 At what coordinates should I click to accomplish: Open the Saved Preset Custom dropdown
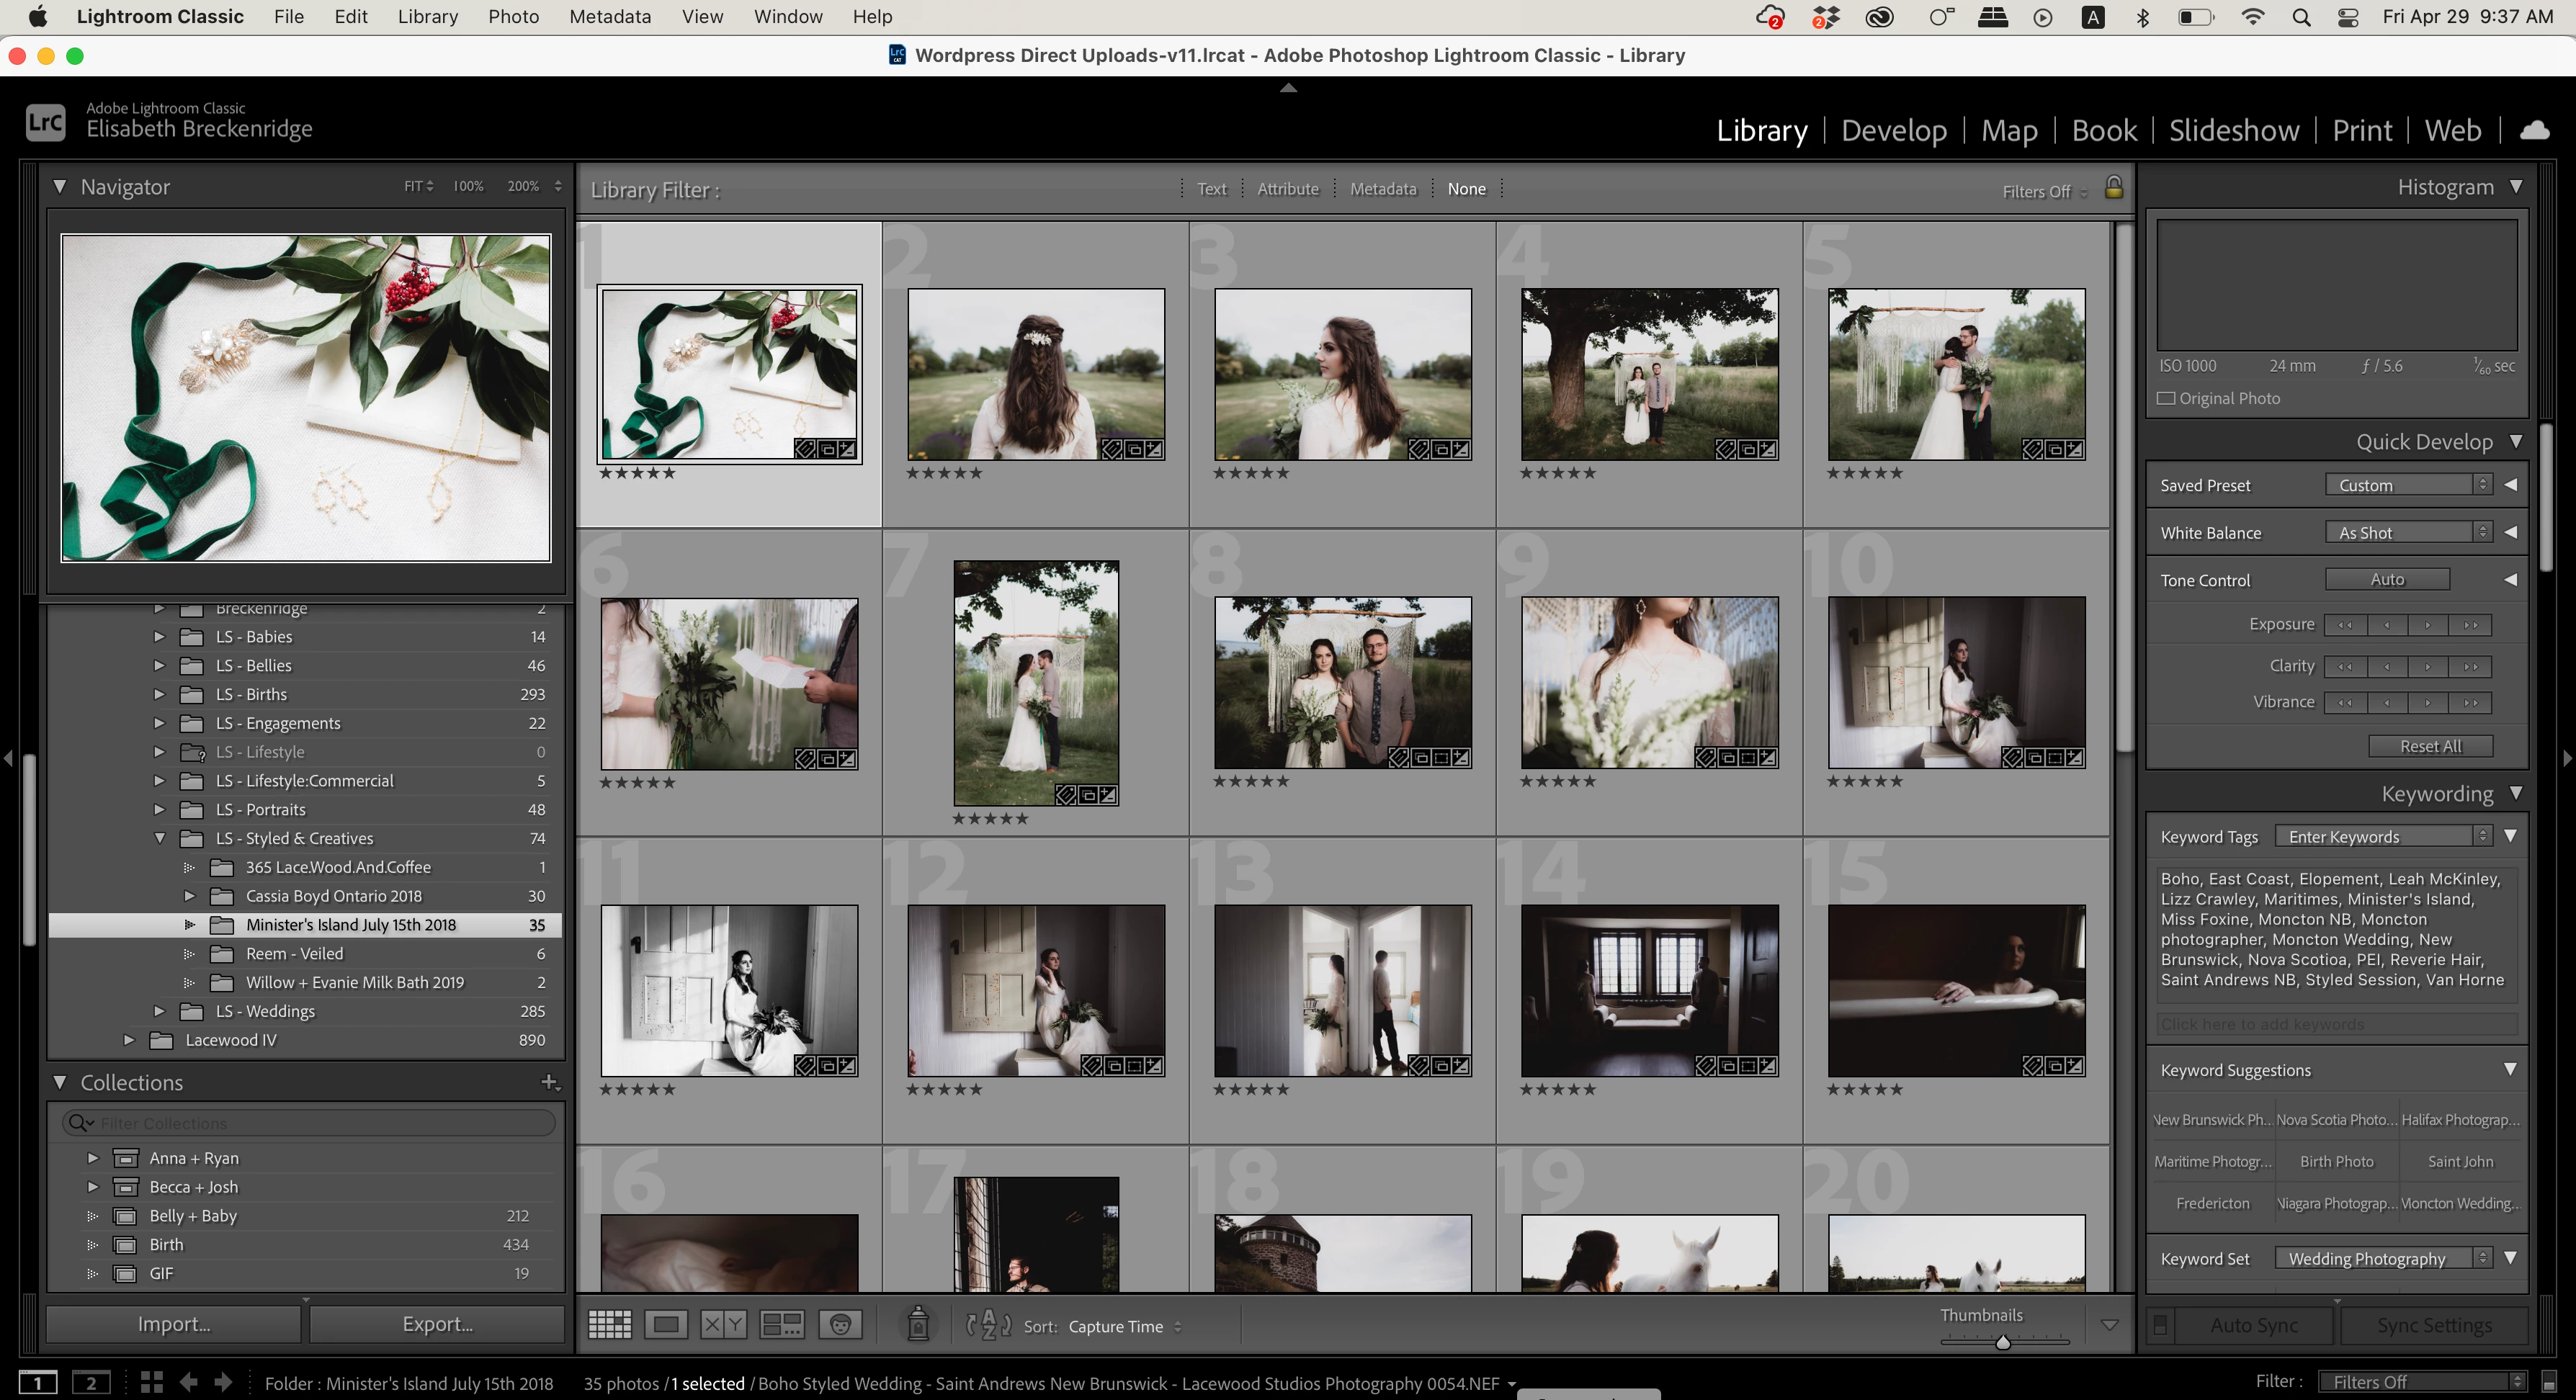[2408, 485]
